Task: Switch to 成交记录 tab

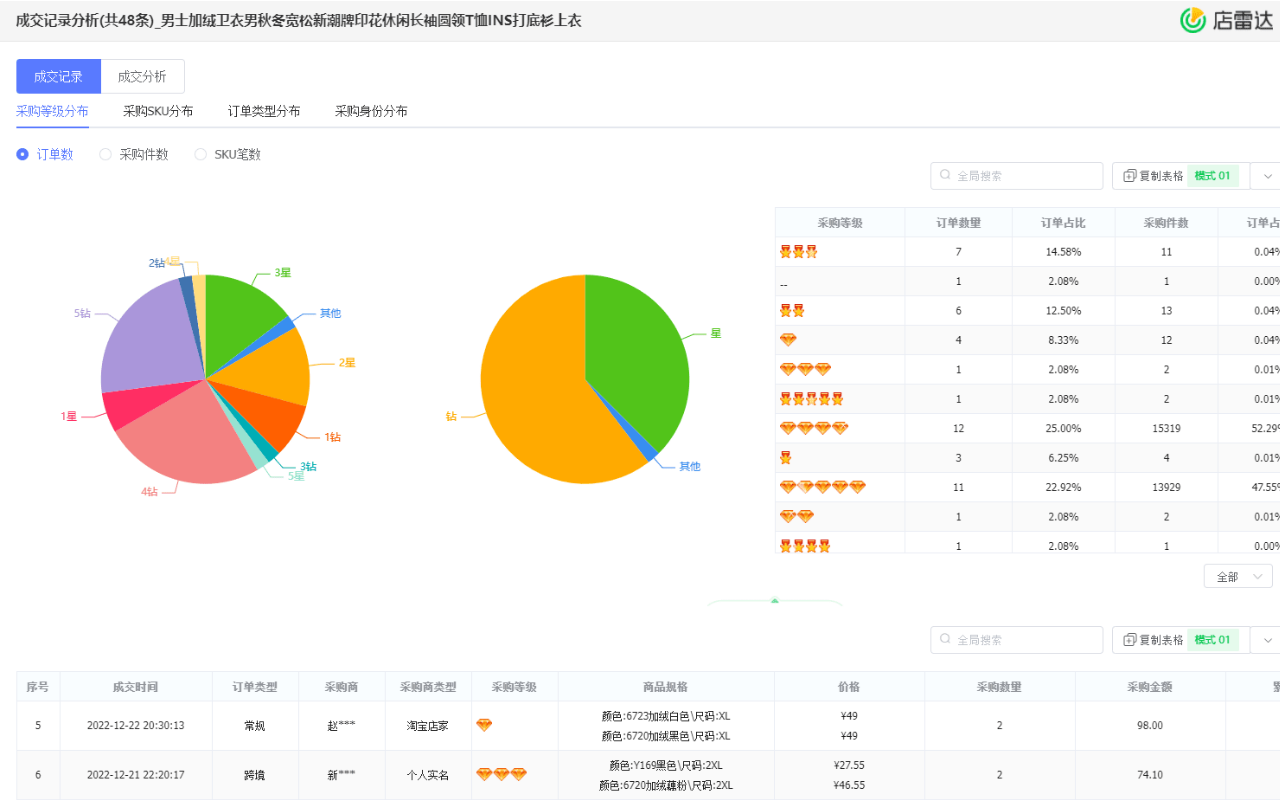Action: pos(58,76)
